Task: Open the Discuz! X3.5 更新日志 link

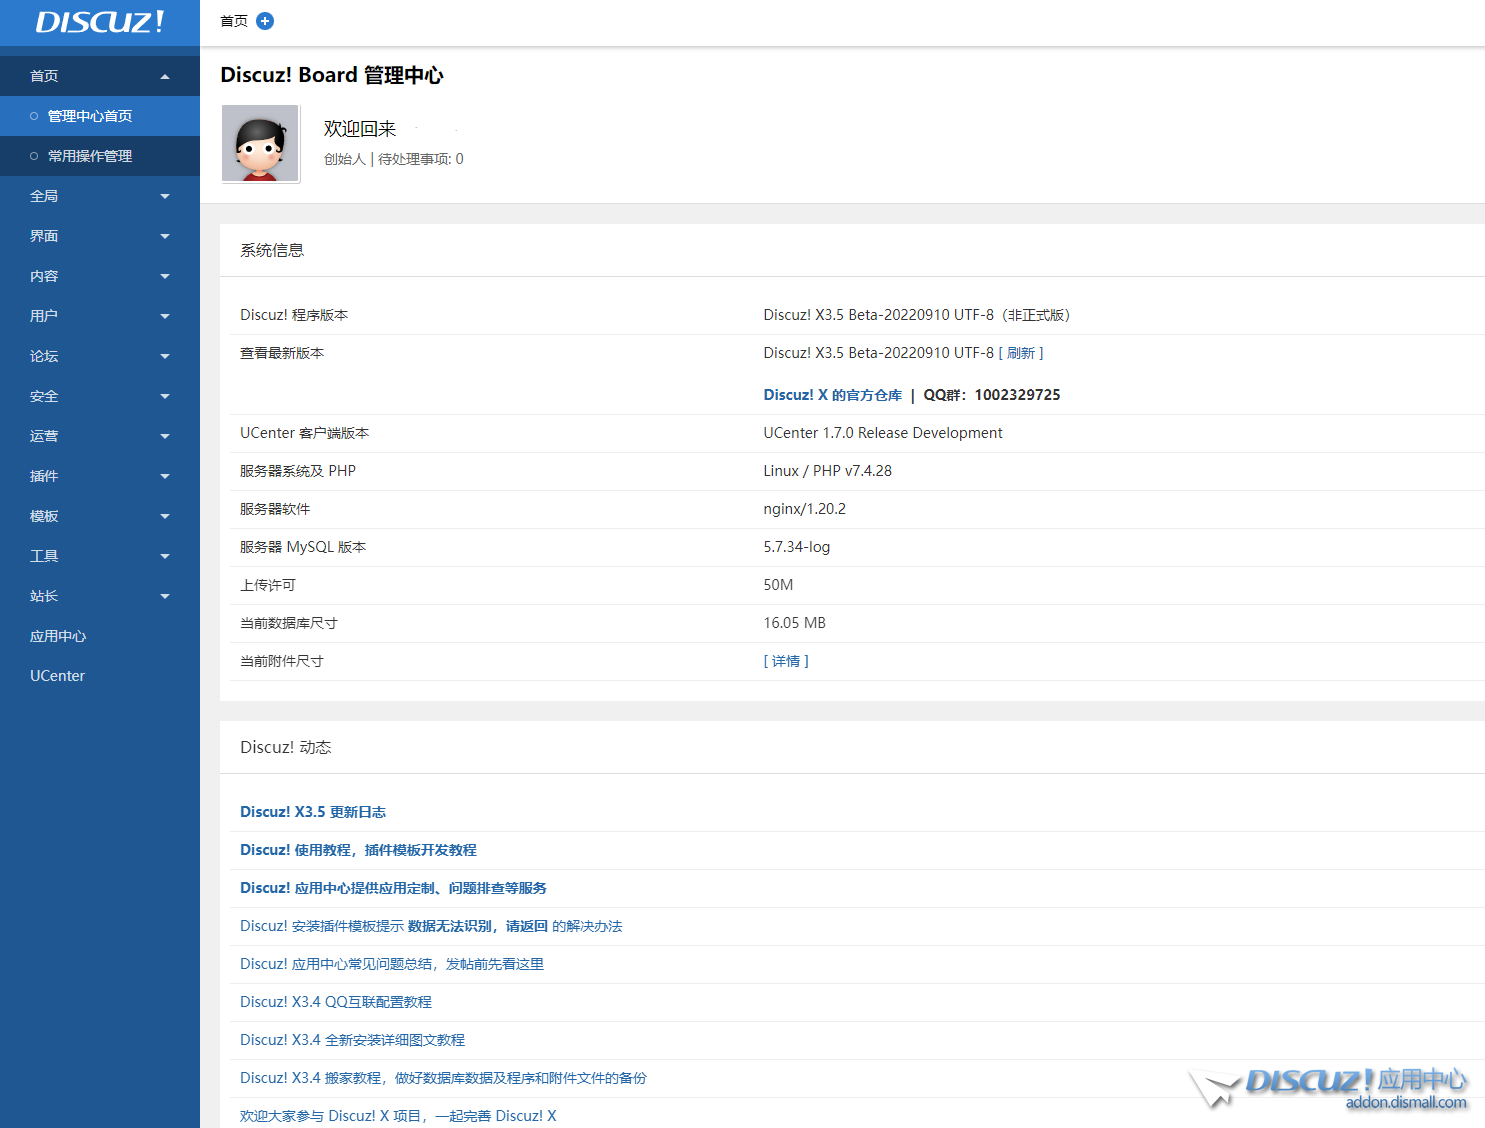Action: (313, 812)
